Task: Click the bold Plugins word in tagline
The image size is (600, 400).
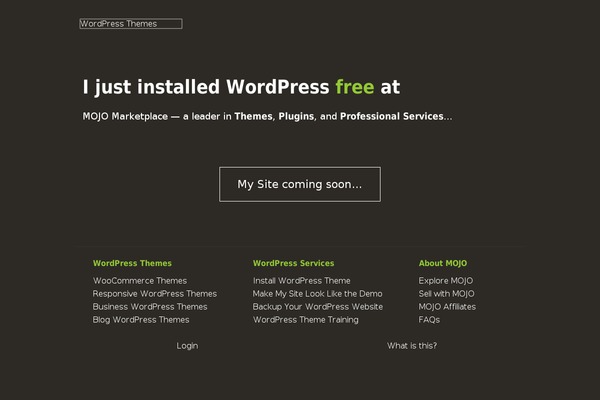Action: [296, 116]
